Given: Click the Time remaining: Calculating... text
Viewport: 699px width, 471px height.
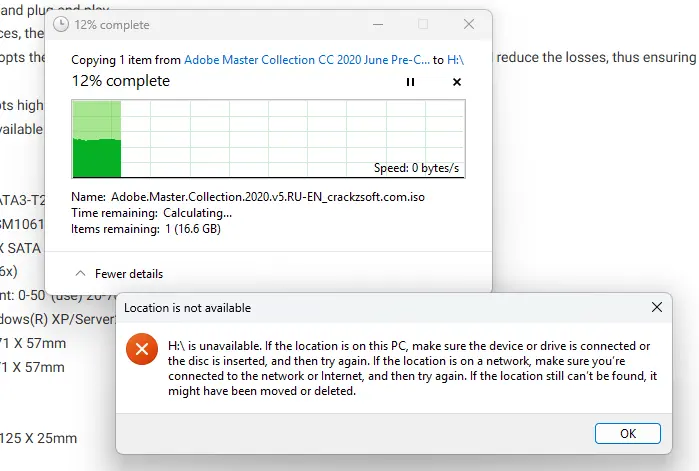Looking at the screenshot, I should 152,213.
